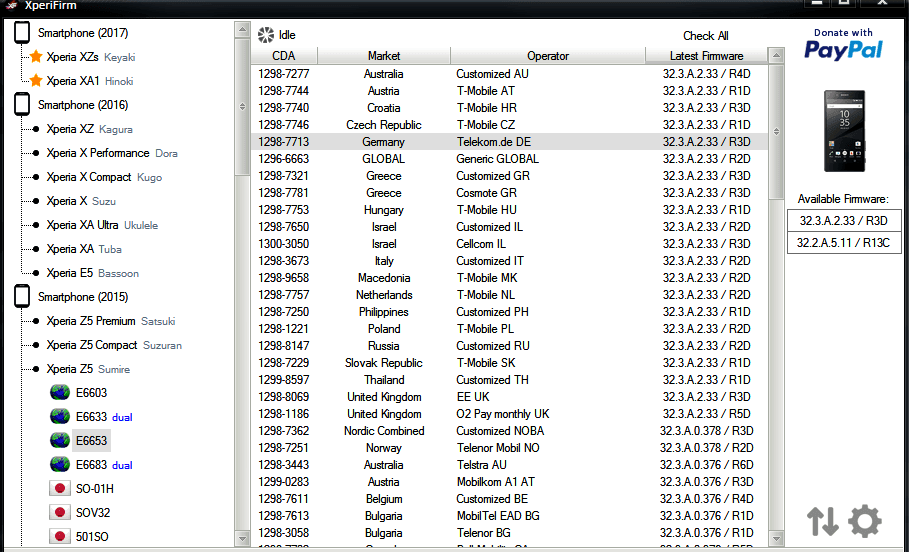Screen dimensions: 909x552
Task: Open the PayPal donate logo
Action: (x=843, y=45)
